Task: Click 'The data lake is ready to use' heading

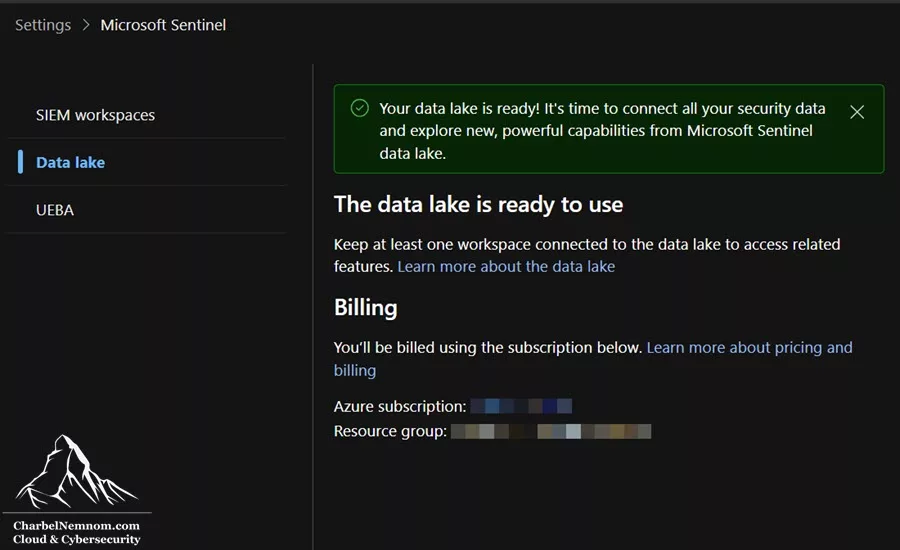Action: 479,204
